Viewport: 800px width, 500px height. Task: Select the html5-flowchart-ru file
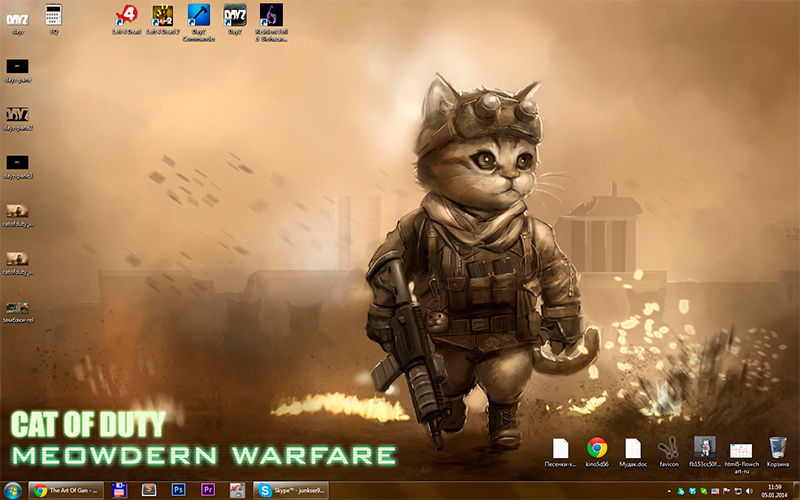(741, 457)
